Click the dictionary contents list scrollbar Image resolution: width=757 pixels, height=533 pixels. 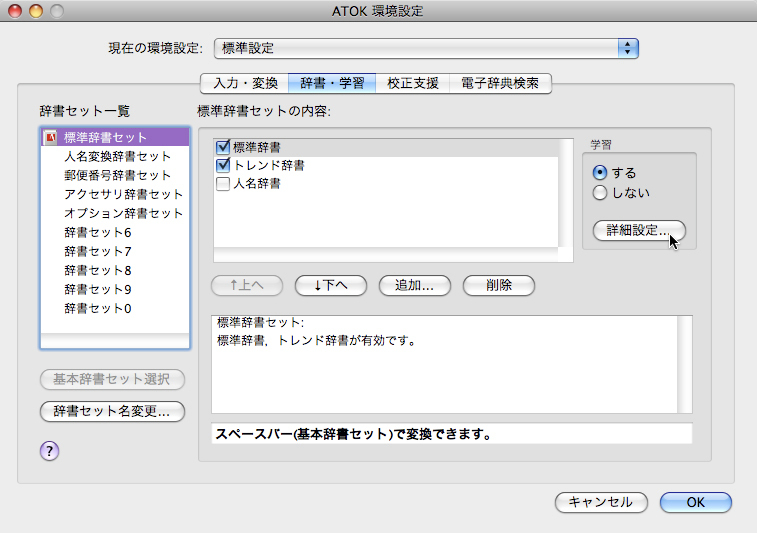click(x=565, y=193)
